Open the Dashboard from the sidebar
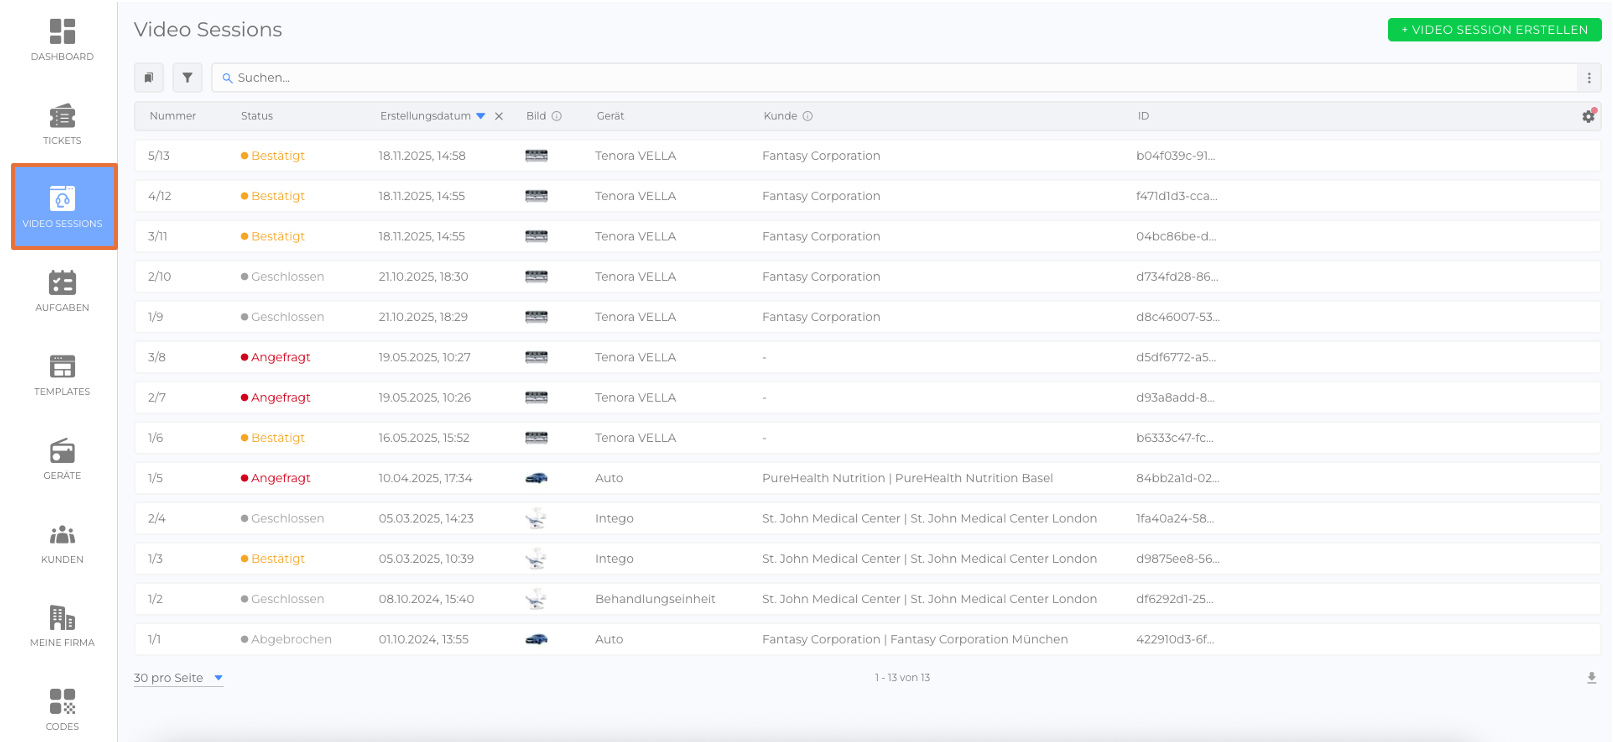Screen dimensions: 1613x742 (62, 40)
